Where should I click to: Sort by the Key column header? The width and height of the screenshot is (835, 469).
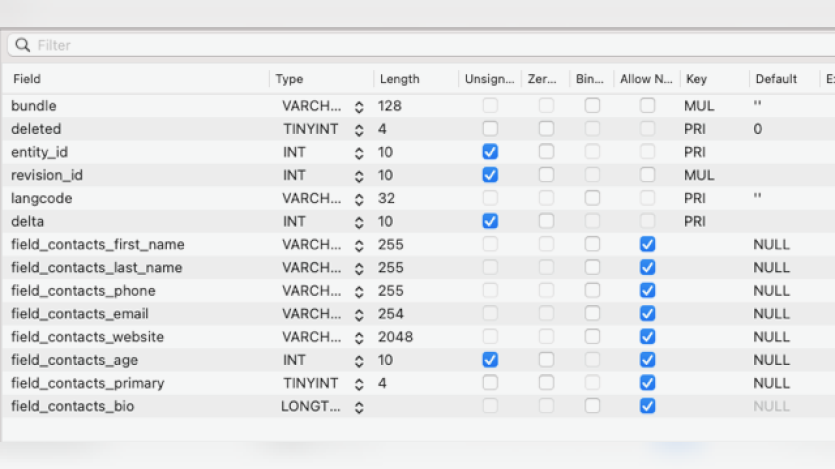click(x=696, y=79)
